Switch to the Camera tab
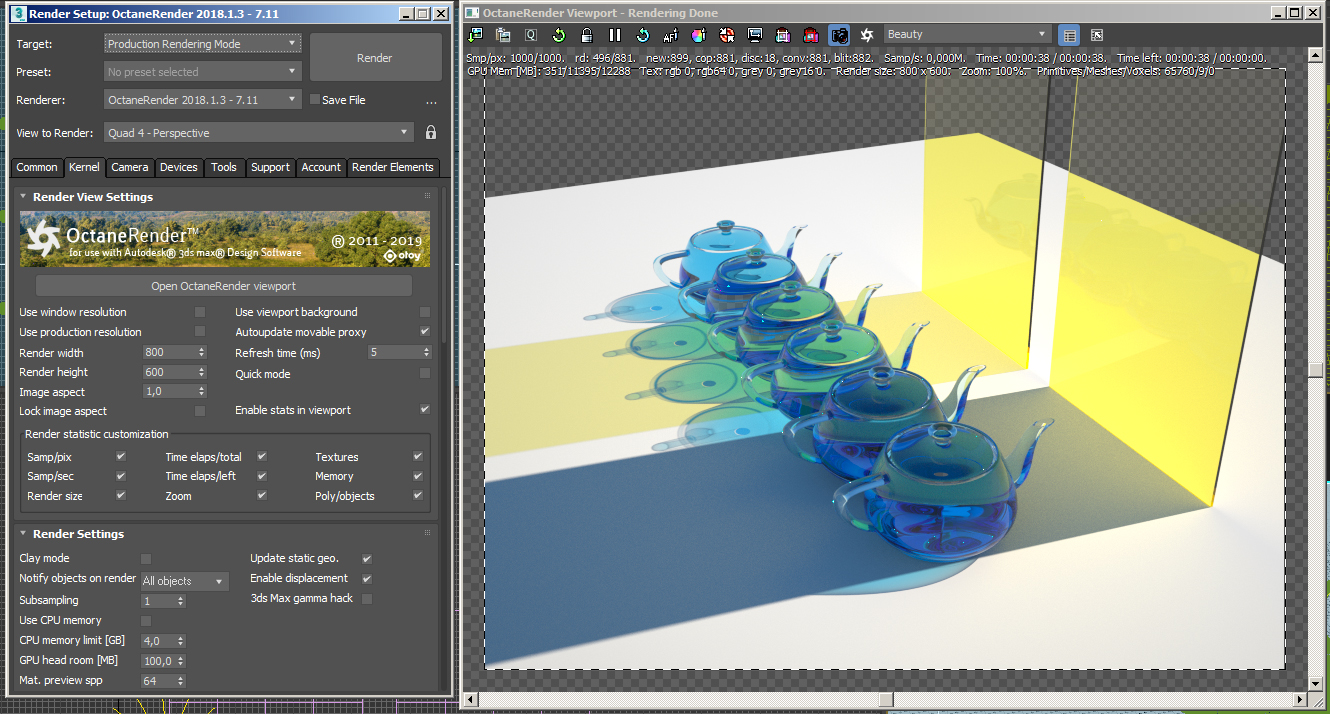The height and width of the screenshot is (714, 1330). point(129,167)
